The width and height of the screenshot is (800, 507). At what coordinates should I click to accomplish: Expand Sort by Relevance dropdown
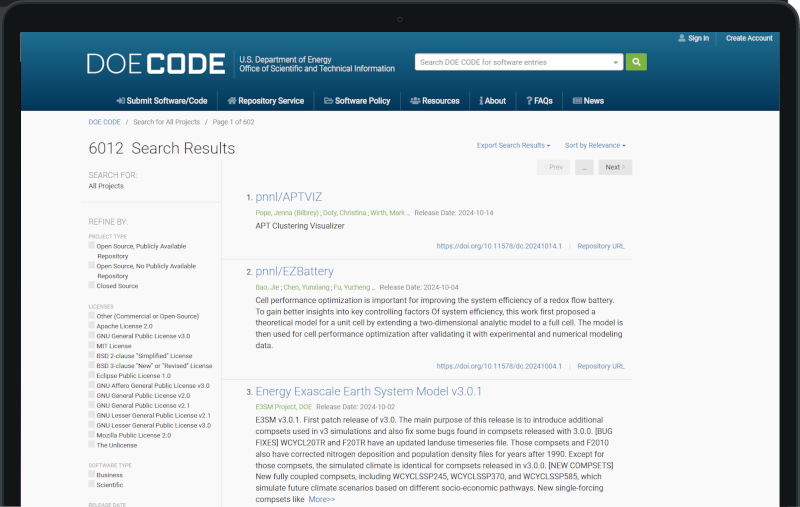click(595, 145)
